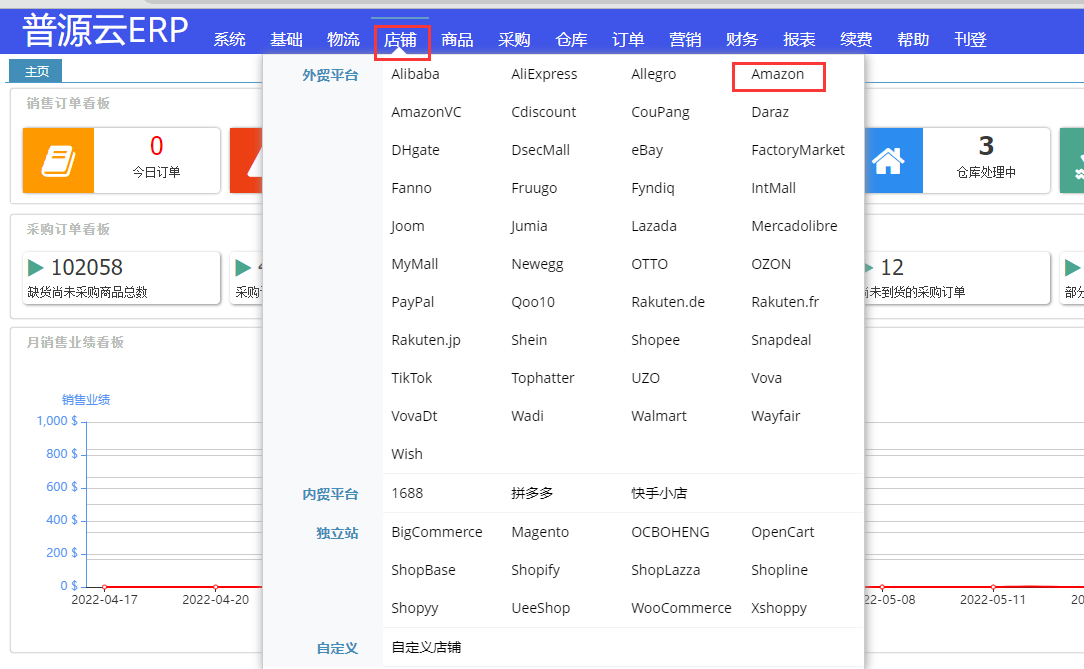Open the Shein platform entry
1084x669 pixels.
pos(530,341)
